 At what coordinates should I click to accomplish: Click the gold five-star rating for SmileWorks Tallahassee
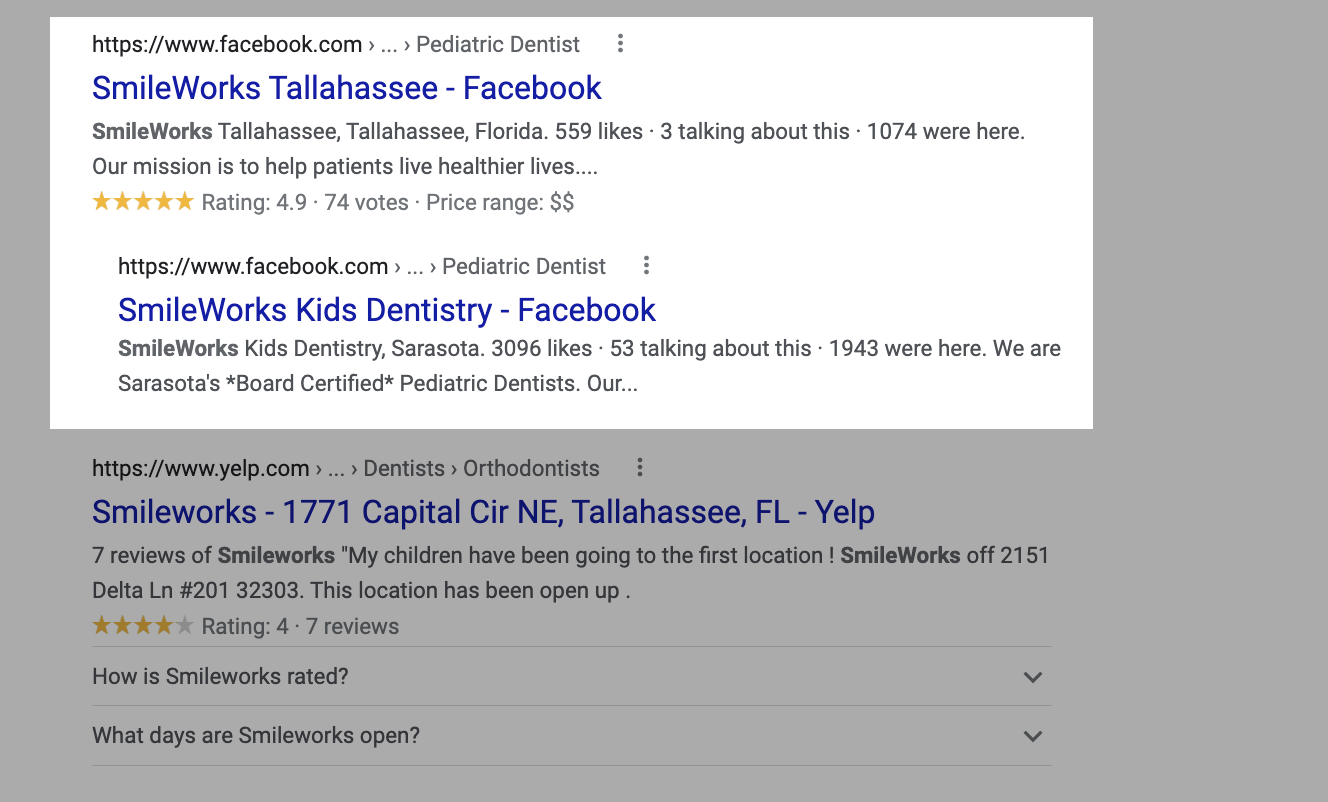(x=143, y=202)
